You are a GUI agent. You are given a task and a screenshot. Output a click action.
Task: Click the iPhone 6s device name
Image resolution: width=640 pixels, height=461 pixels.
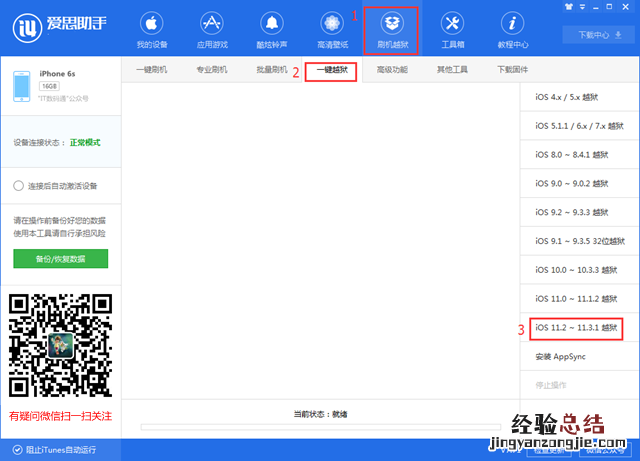point(57,73)
